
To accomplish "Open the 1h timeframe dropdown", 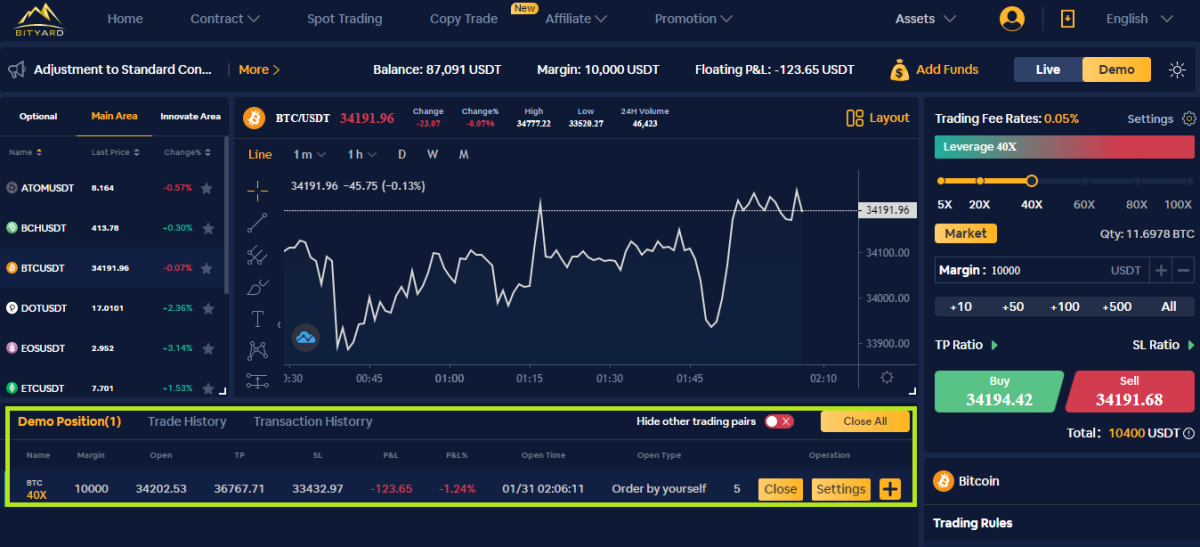I will (x=361, y=154).
